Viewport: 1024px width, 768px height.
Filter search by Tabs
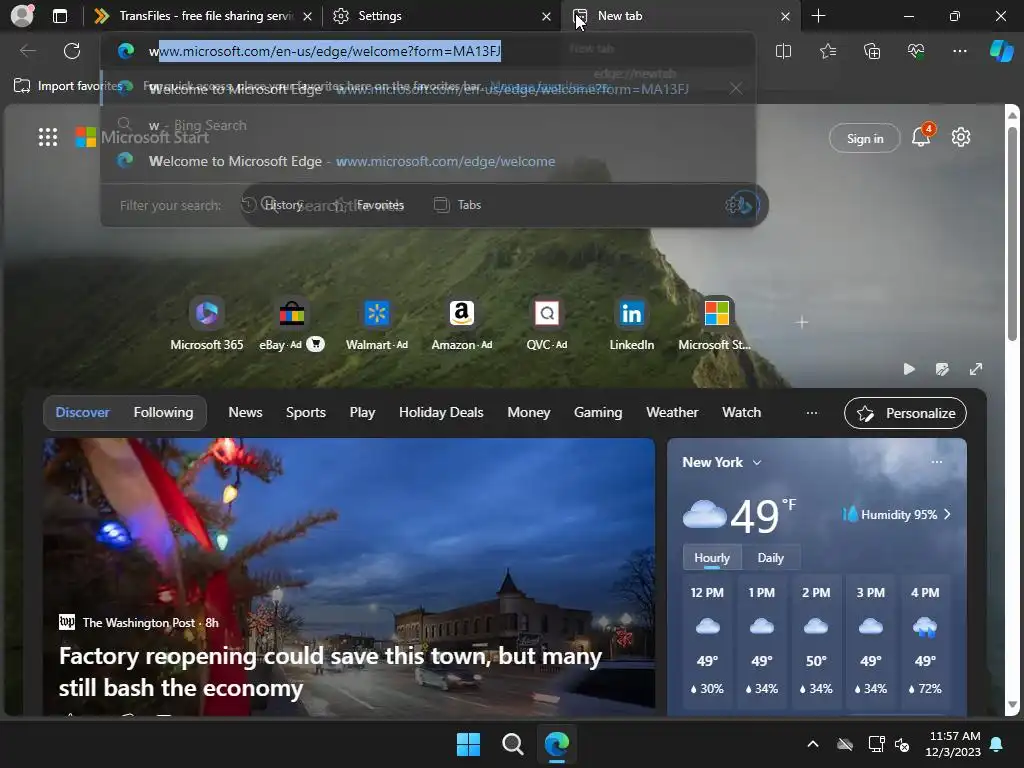pyautogui.click(x=457, y=205)
